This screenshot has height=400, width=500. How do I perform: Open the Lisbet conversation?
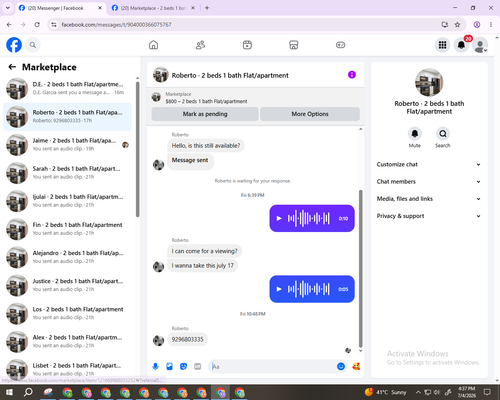[x=68, y=369]
